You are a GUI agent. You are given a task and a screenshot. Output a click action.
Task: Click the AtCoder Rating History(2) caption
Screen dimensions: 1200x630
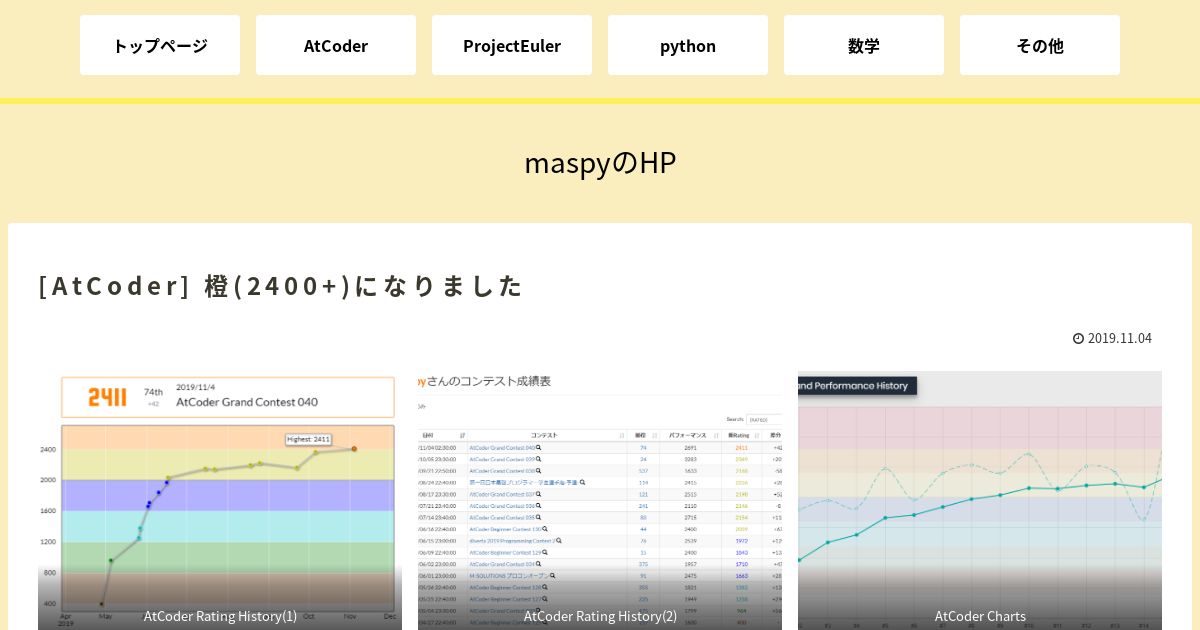pyautogui.click(x=600, y=616)
